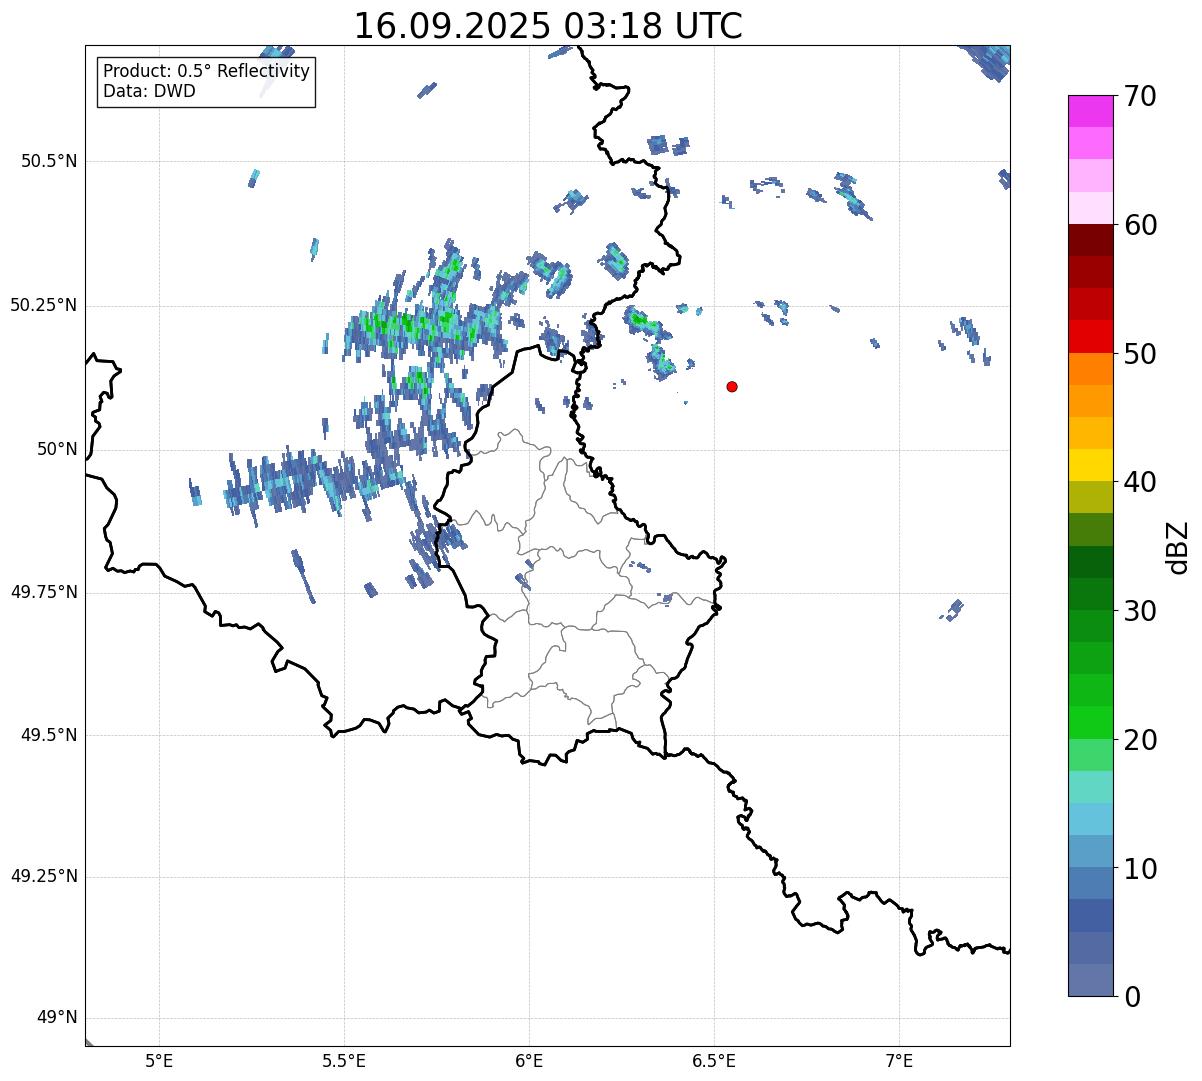Click the title '16.09.2025 03:18 UTC'

click(x=548, y=25)
